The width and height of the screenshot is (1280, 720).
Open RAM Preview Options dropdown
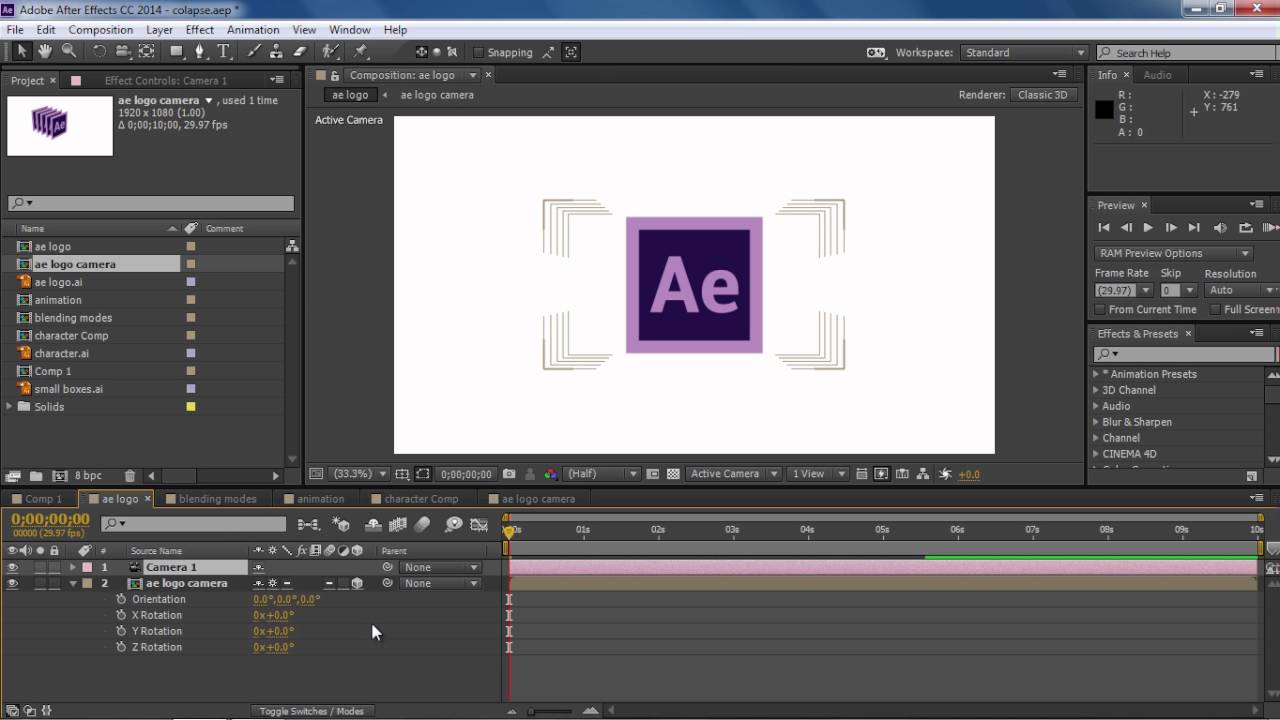tap(1173, 253)
